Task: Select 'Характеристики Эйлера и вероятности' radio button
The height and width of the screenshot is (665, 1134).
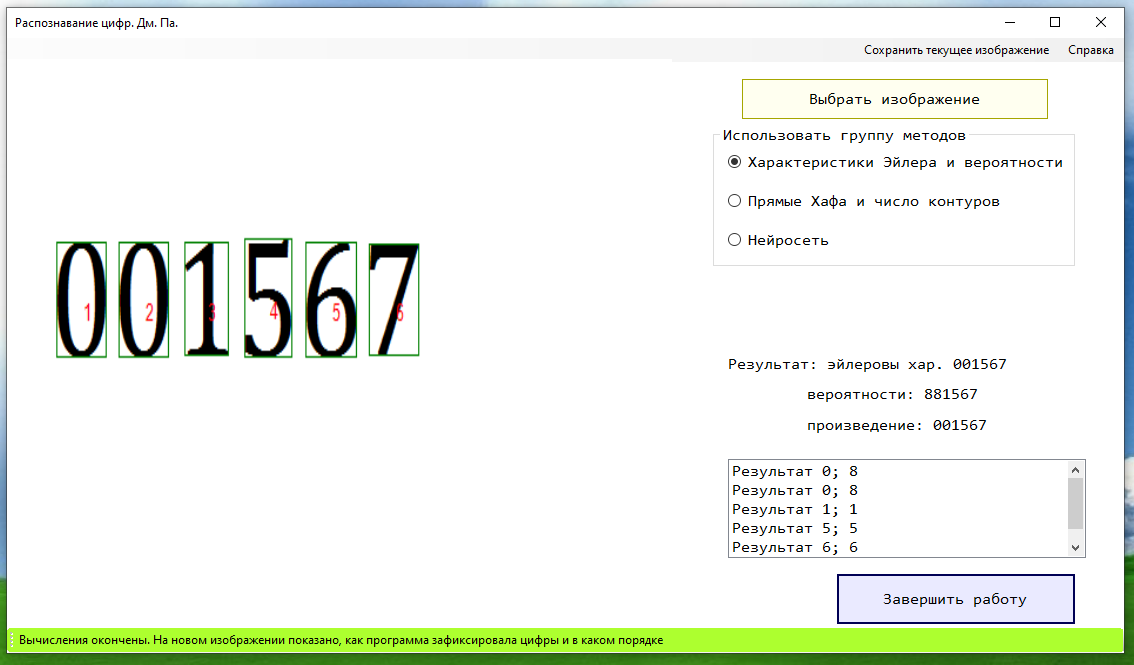Action: [x=735, y=162]
